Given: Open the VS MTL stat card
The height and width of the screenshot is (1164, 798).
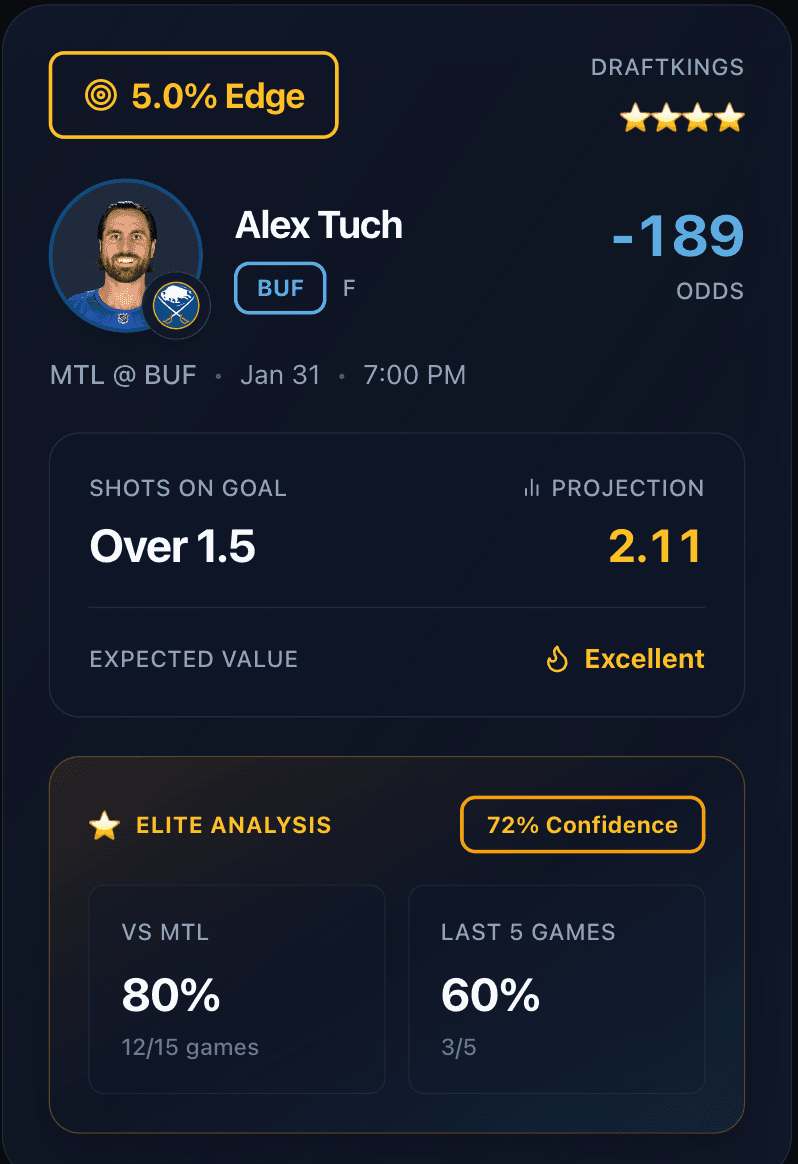Looking at the screenshot, I should 237,988.
